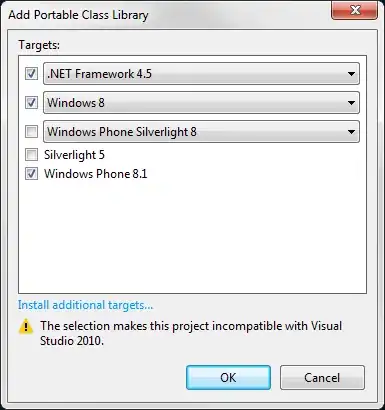This screenshot has height=410, width=385.
Task: Follow the Install additional targets link
Action: [85, 305]
